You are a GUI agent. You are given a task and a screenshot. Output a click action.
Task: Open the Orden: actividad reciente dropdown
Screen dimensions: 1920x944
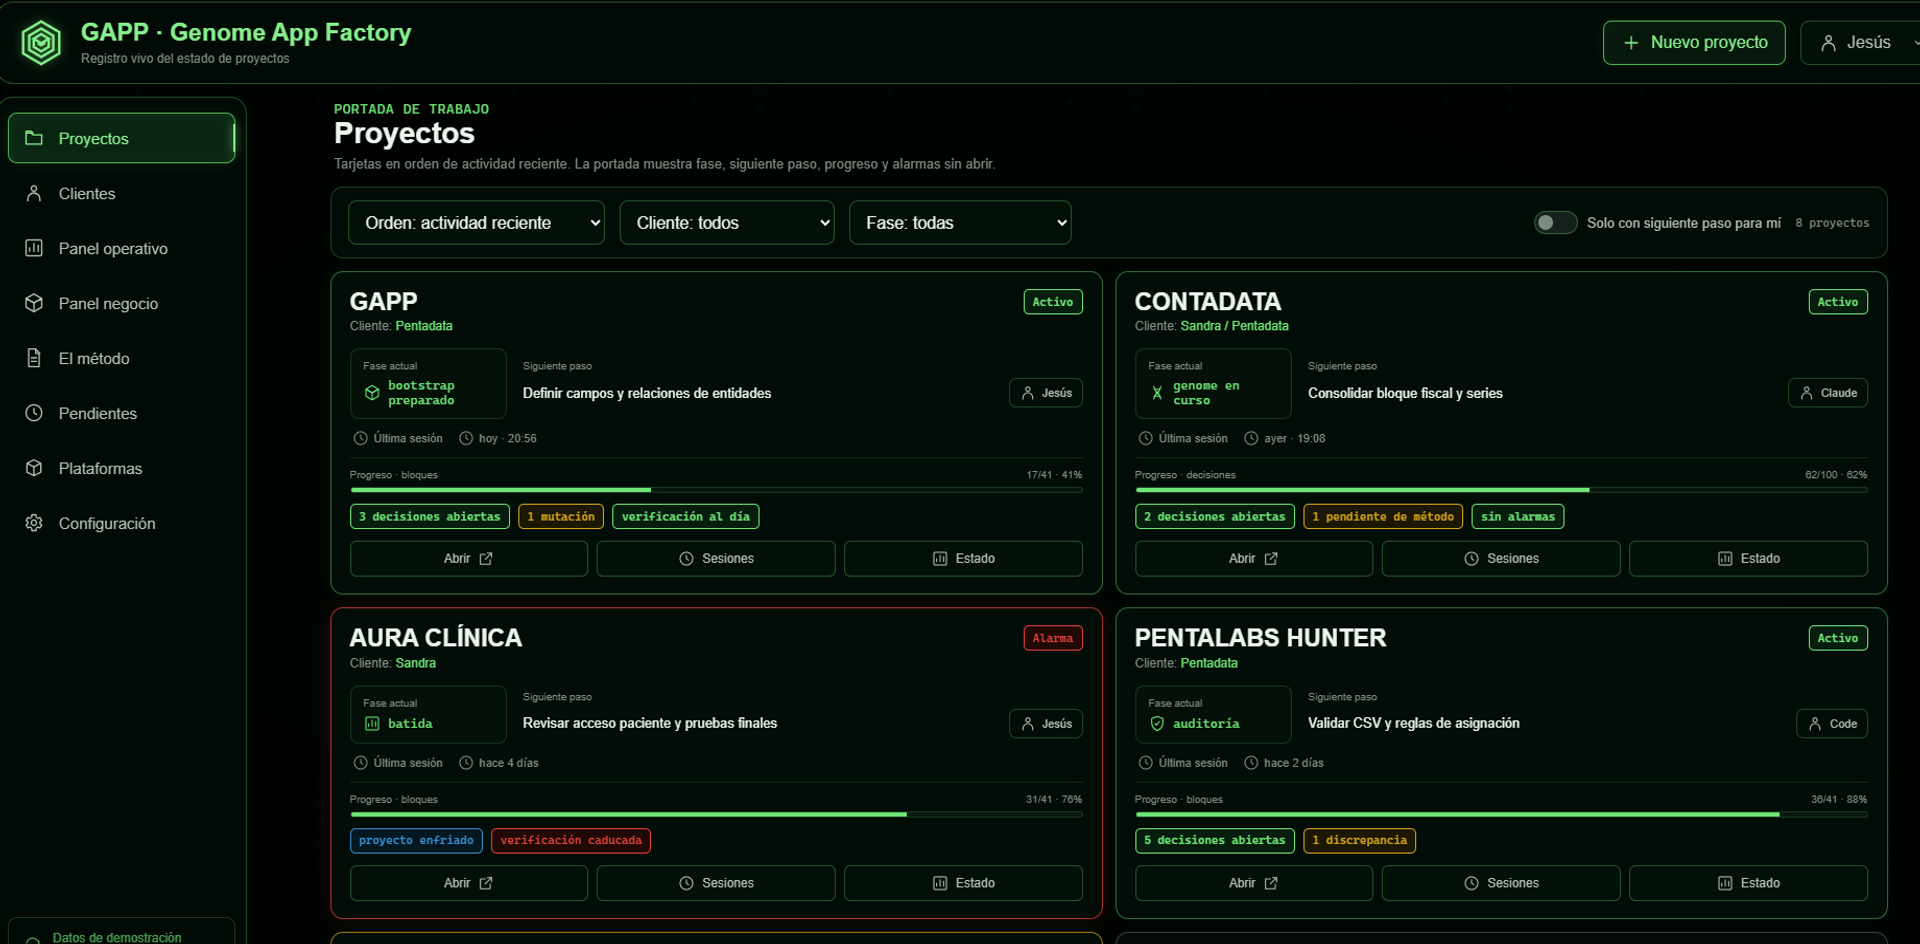point(476,222)
